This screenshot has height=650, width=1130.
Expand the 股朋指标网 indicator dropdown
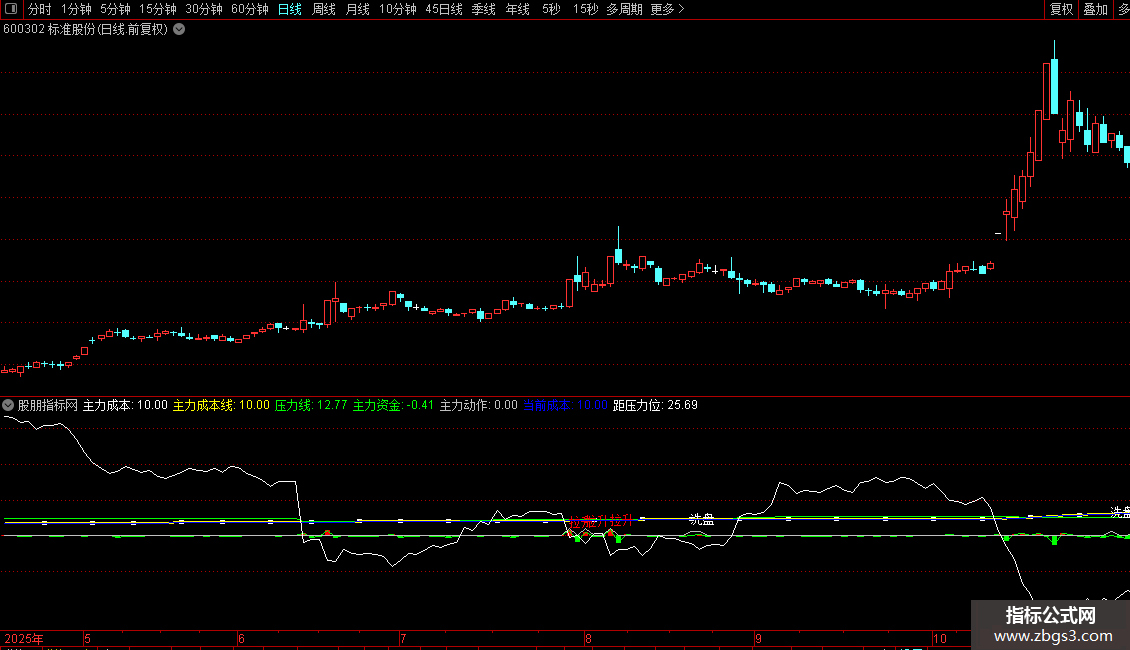point(9,405)
